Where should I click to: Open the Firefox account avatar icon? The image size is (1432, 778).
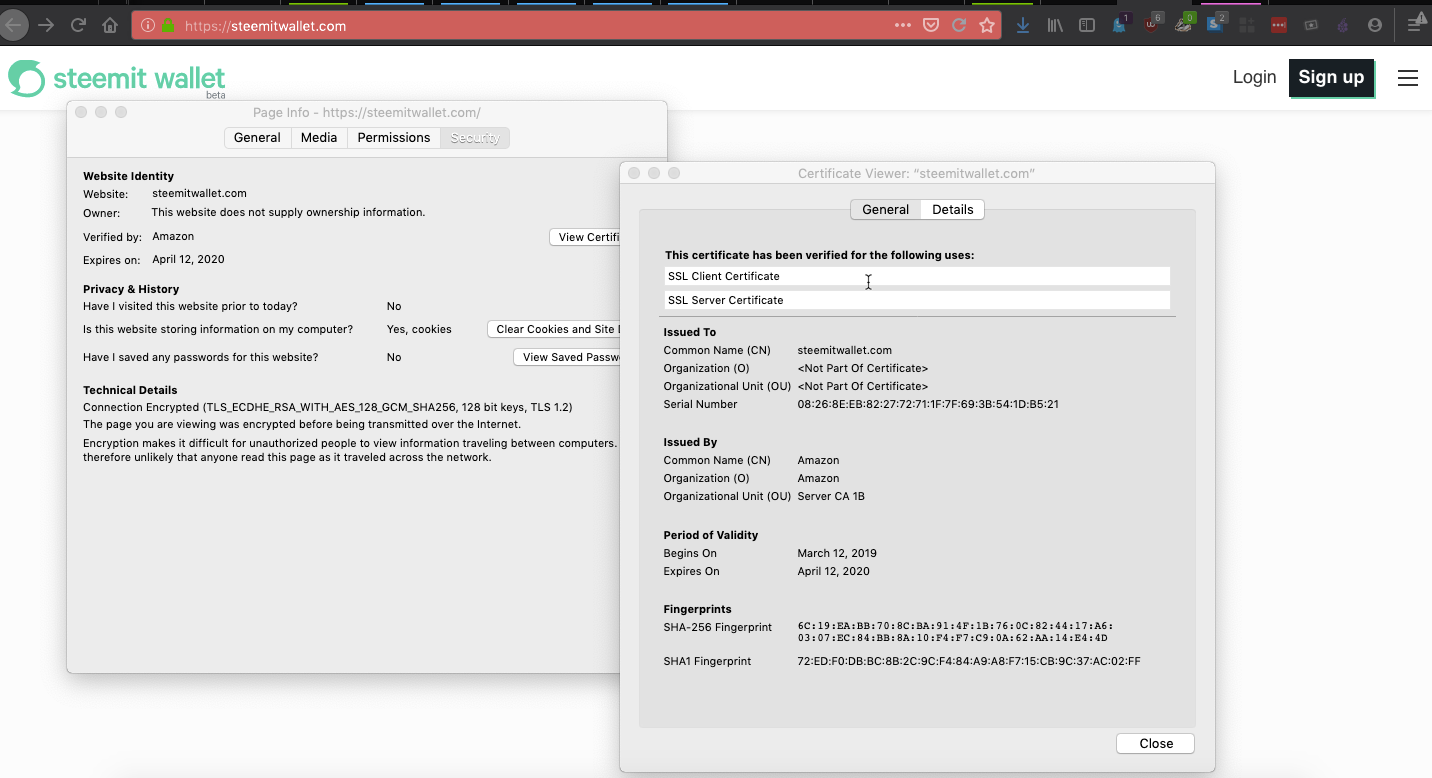click(1375, 26)
